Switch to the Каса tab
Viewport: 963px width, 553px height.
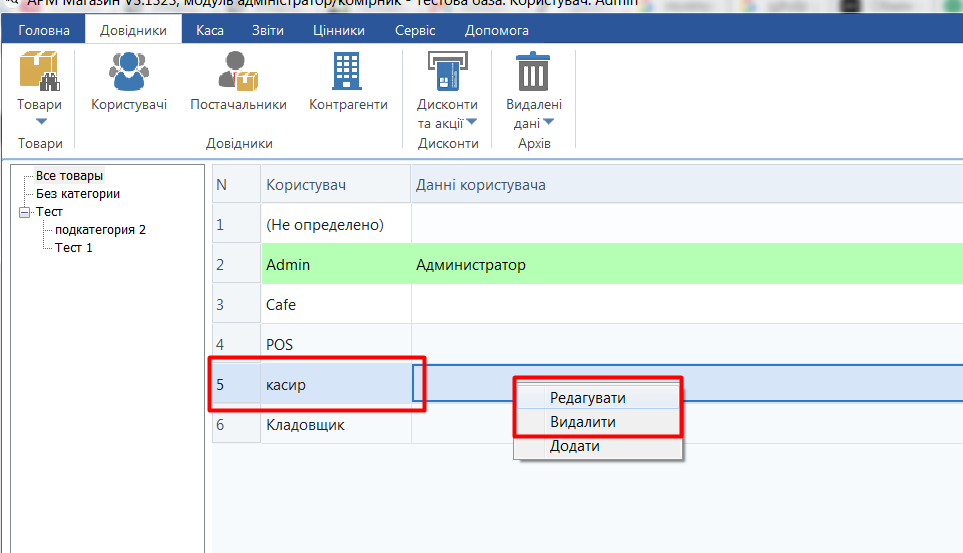(210, 30)
